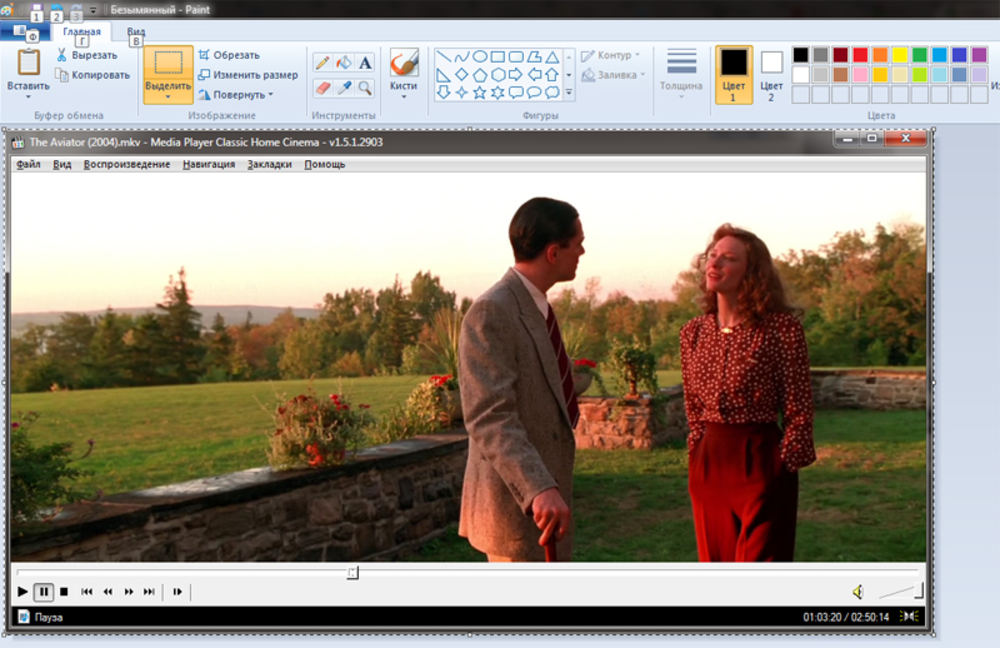Pick the Right arrow shape
Screen dimensions: 1000x648
tap(516, 75)
